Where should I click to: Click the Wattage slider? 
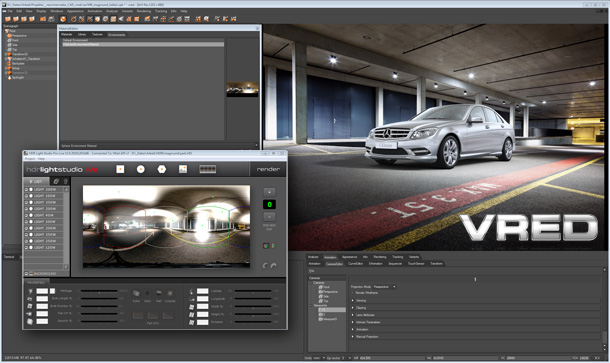[99, 291]
